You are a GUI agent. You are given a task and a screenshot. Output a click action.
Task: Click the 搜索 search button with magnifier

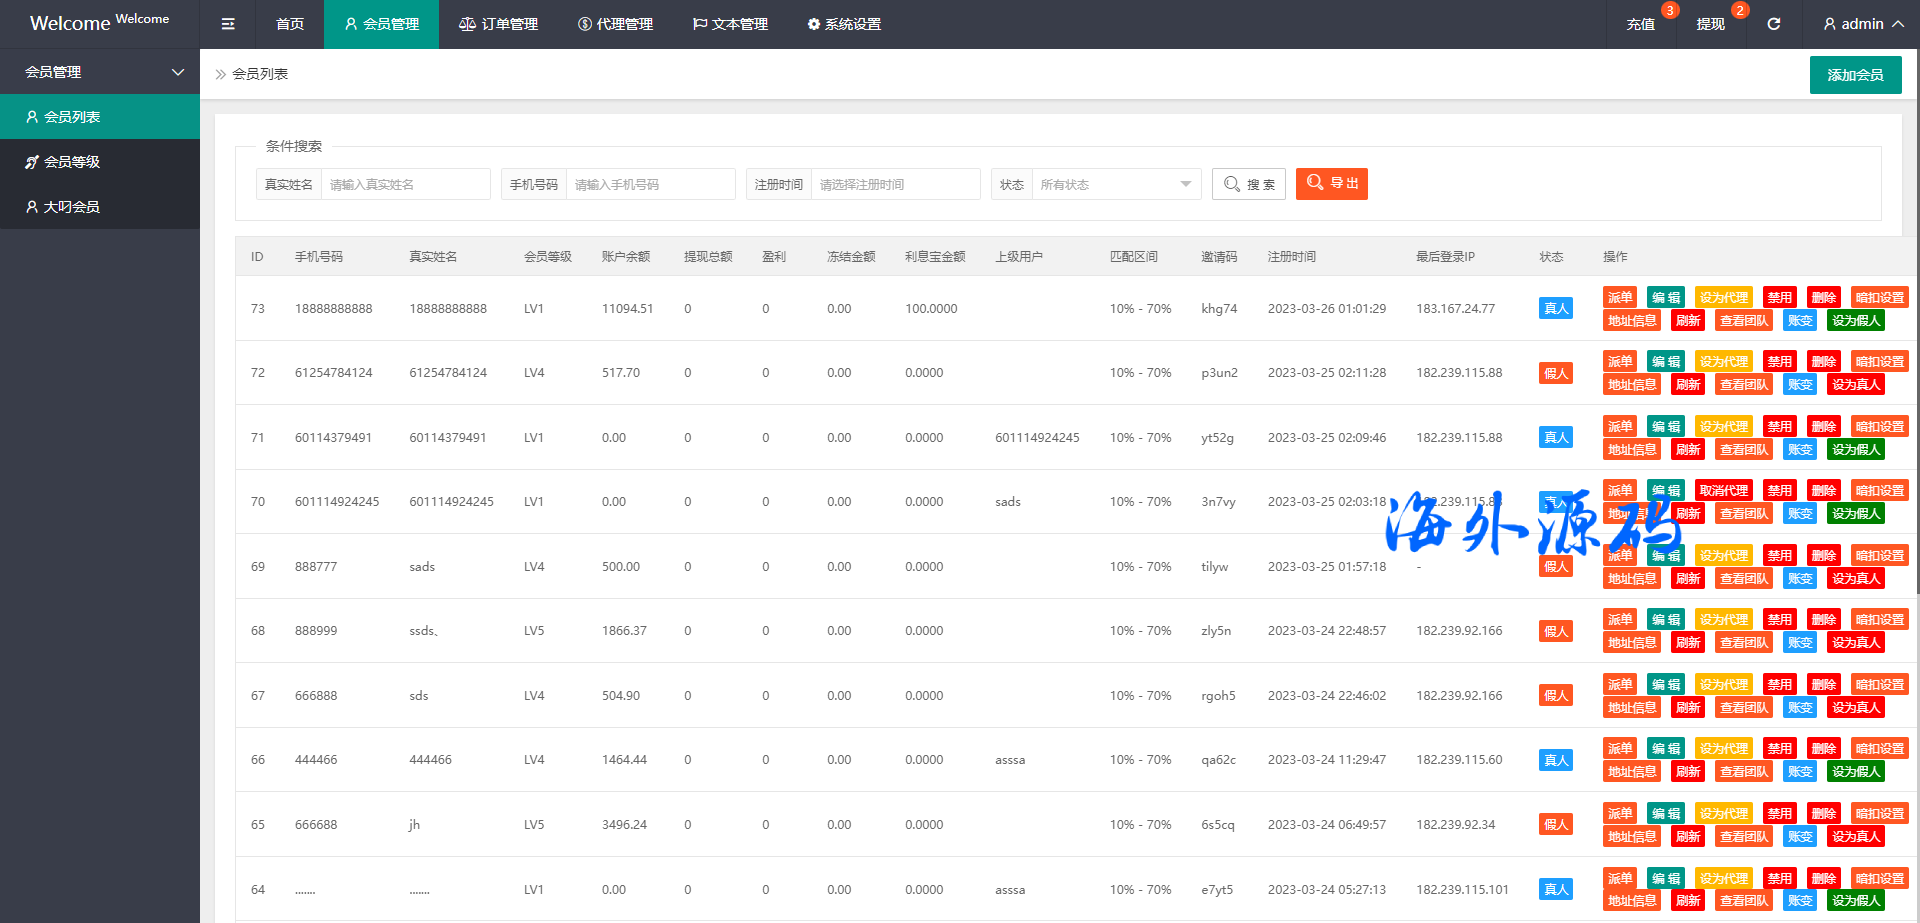point(1248,184)
